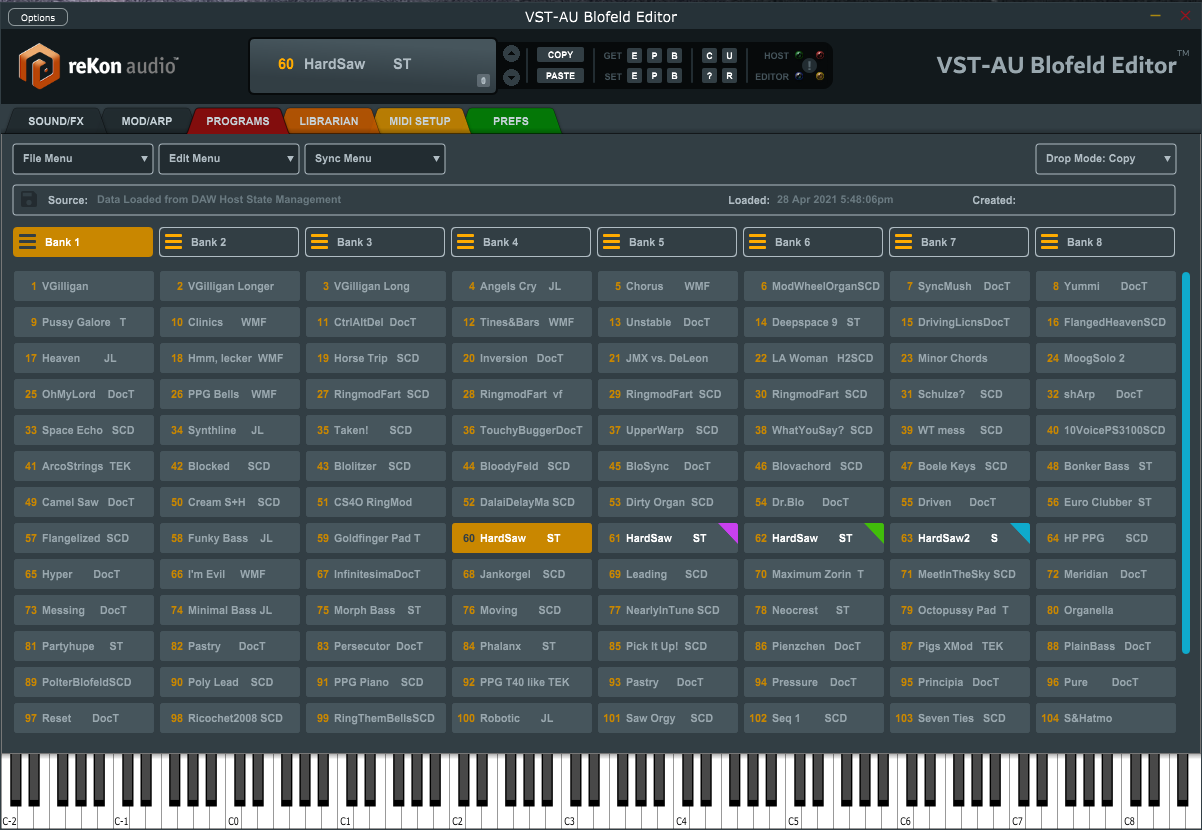This screenshot has height=830, width=1202.
Task: Open the File Menu dropdown
Action: pyautogui.click(x=83, y=158)
